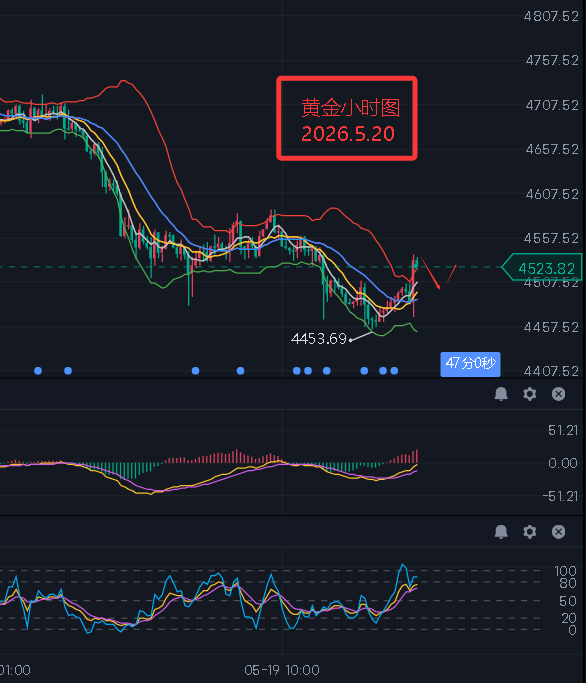586x683 pixels.
Task: Close the MACD indicator panel
Action: (x=558, y=394)
